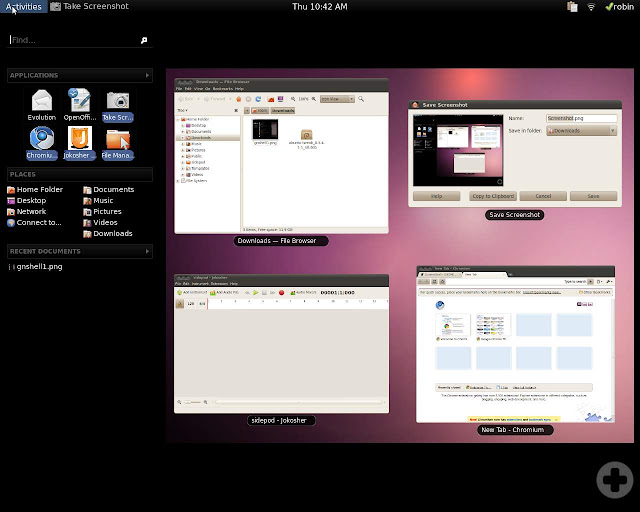640x512 pixels.
Task: Click Cancel in Save Screenshot dialog
Action: 543,196
